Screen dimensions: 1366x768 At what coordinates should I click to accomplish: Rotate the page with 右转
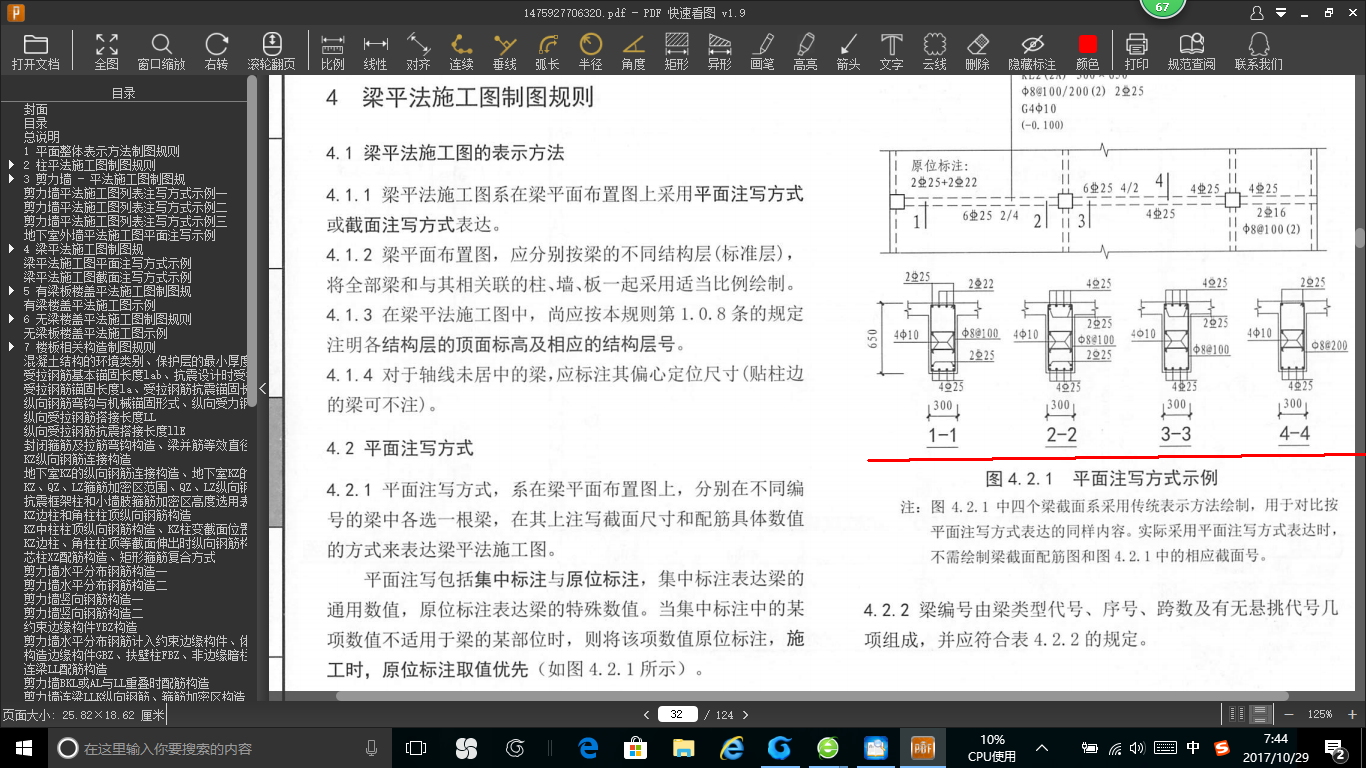[216, 51]
